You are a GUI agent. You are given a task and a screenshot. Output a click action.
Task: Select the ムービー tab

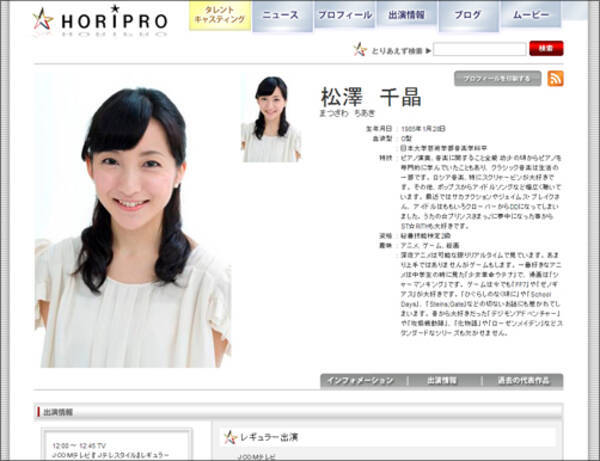click(530, 16)
